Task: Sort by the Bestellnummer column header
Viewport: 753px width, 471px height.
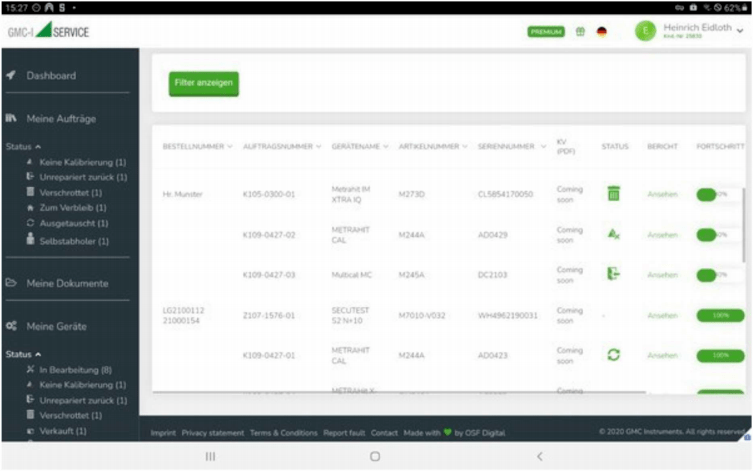Action: pos(197,147)
